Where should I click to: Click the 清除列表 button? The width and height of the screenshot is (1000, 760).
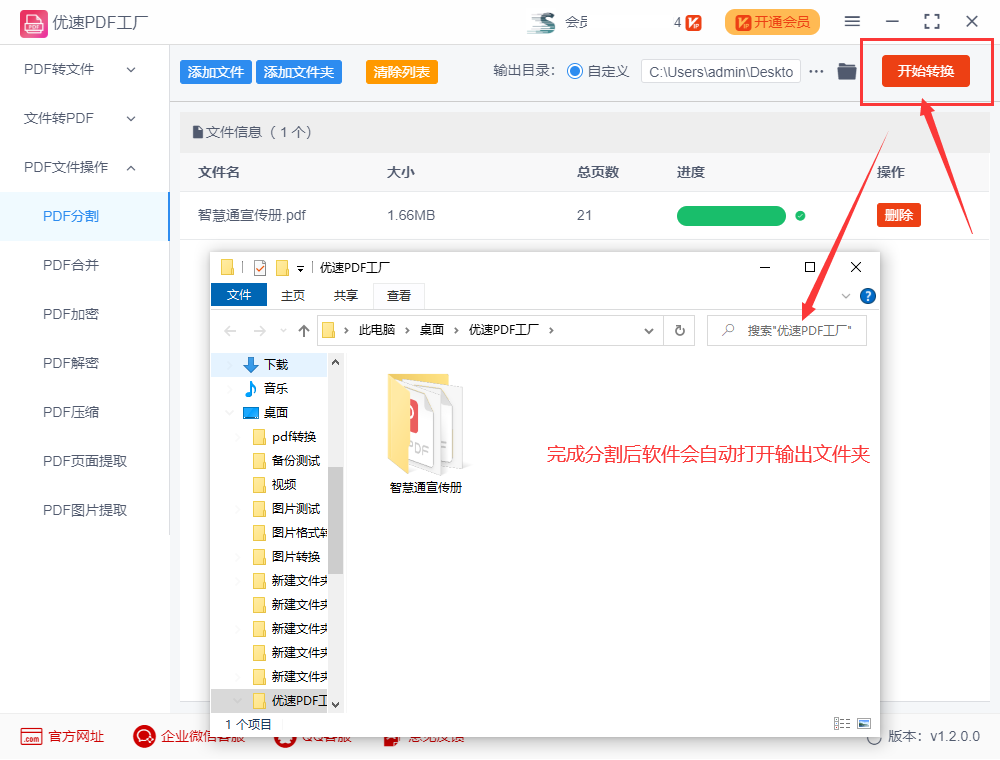(401, 72)
